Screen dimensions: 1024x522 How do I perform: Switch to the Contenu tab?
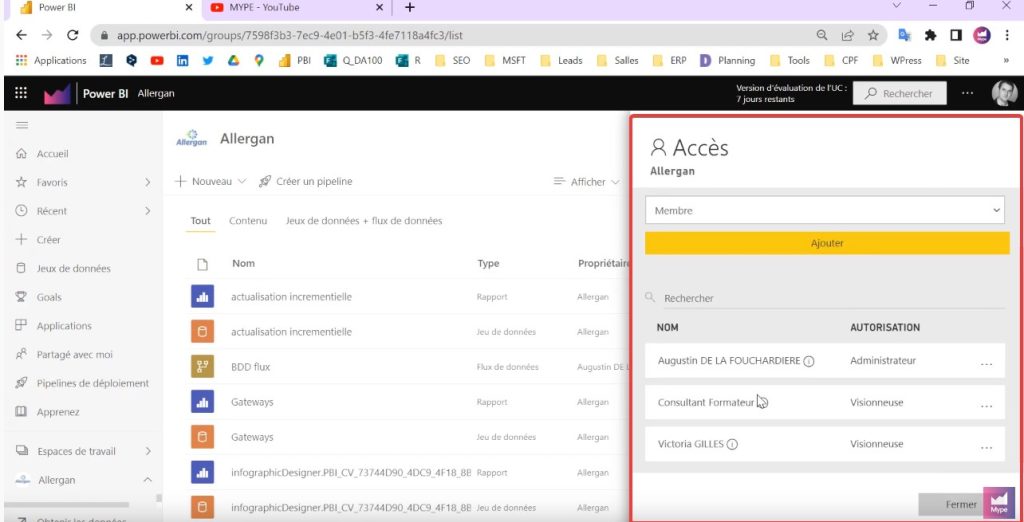click(x=248, y=221)
